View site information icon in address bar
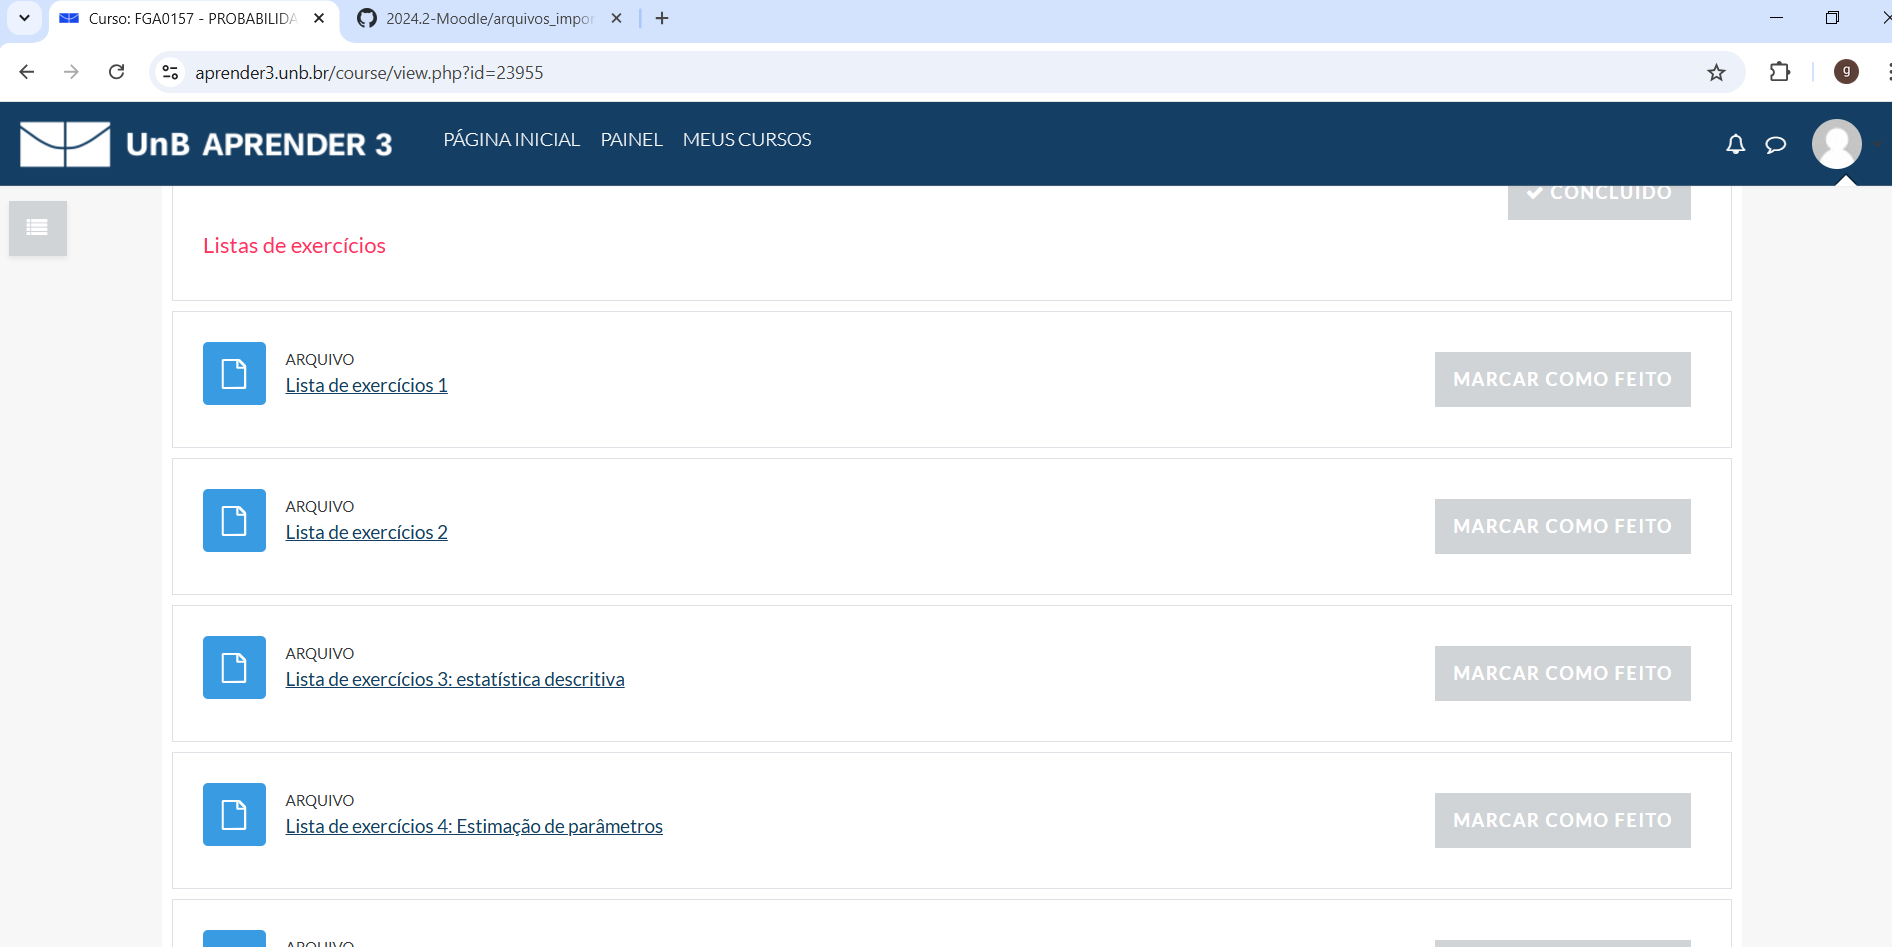 click(x=171, y=72)
